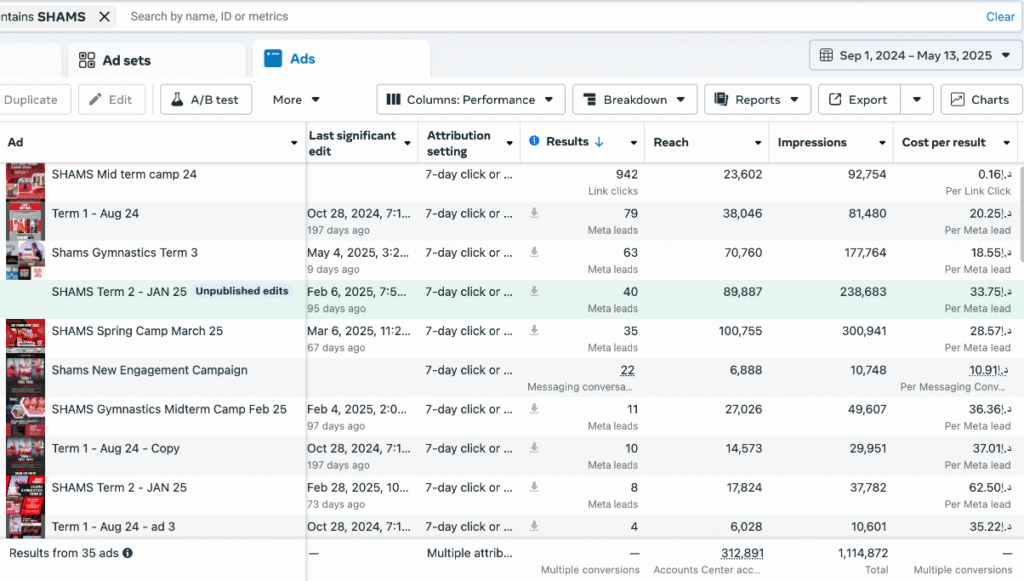Open the Reports menu
The image size is (1024, 581).
pos(757,100)
